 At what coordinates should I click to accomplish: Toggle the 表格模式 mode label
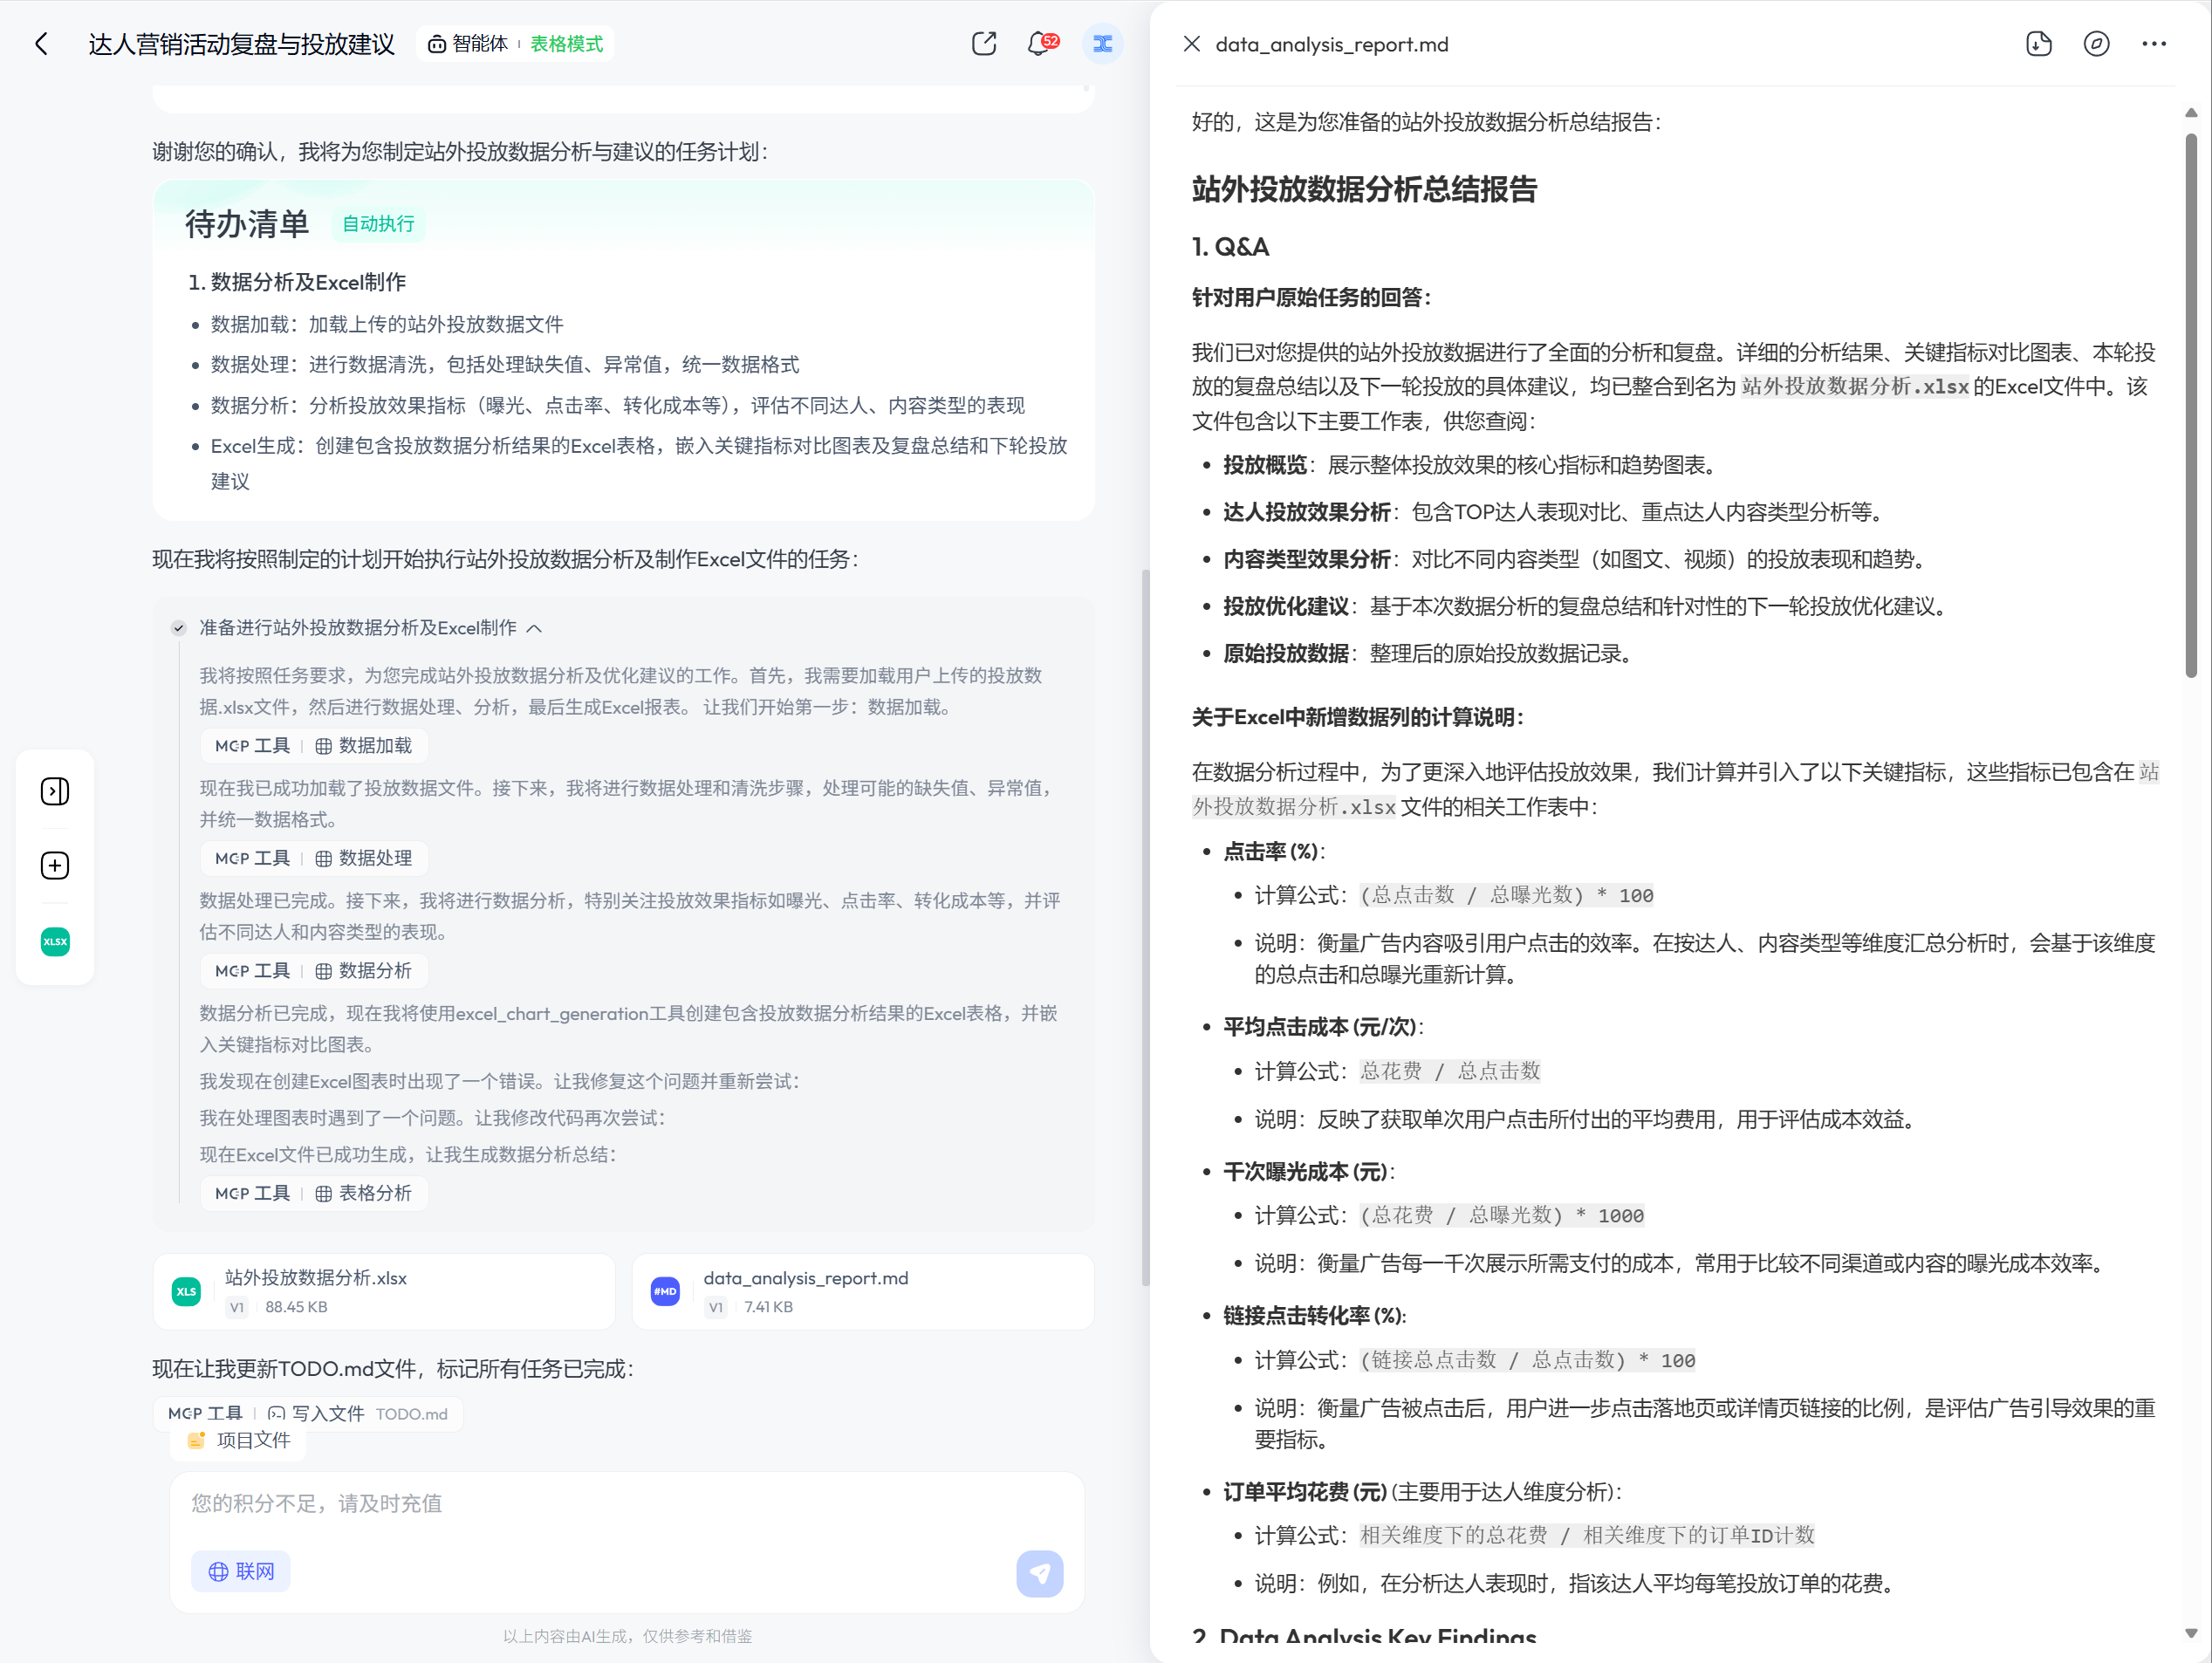[566, 44]
